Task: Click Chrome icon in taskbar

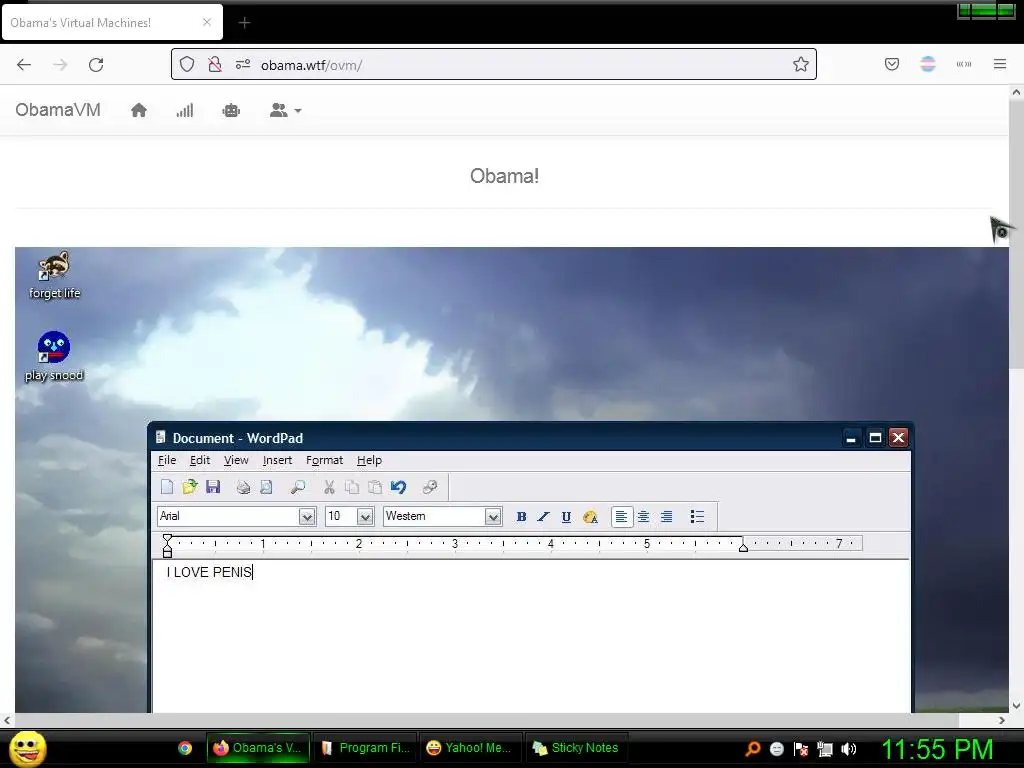Action: tap(185, 748)
